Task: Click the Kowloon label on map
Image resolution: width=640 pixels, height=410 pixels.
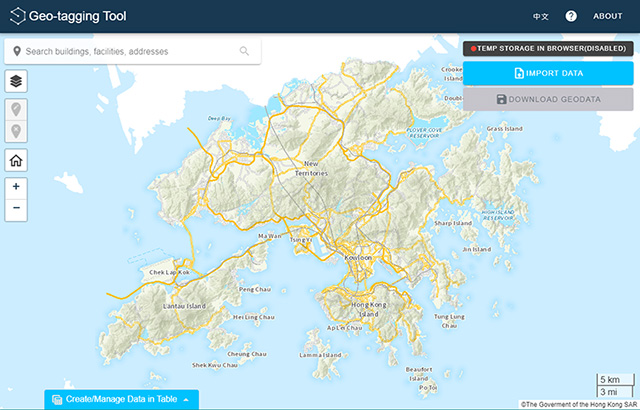Action: point(358,258)
